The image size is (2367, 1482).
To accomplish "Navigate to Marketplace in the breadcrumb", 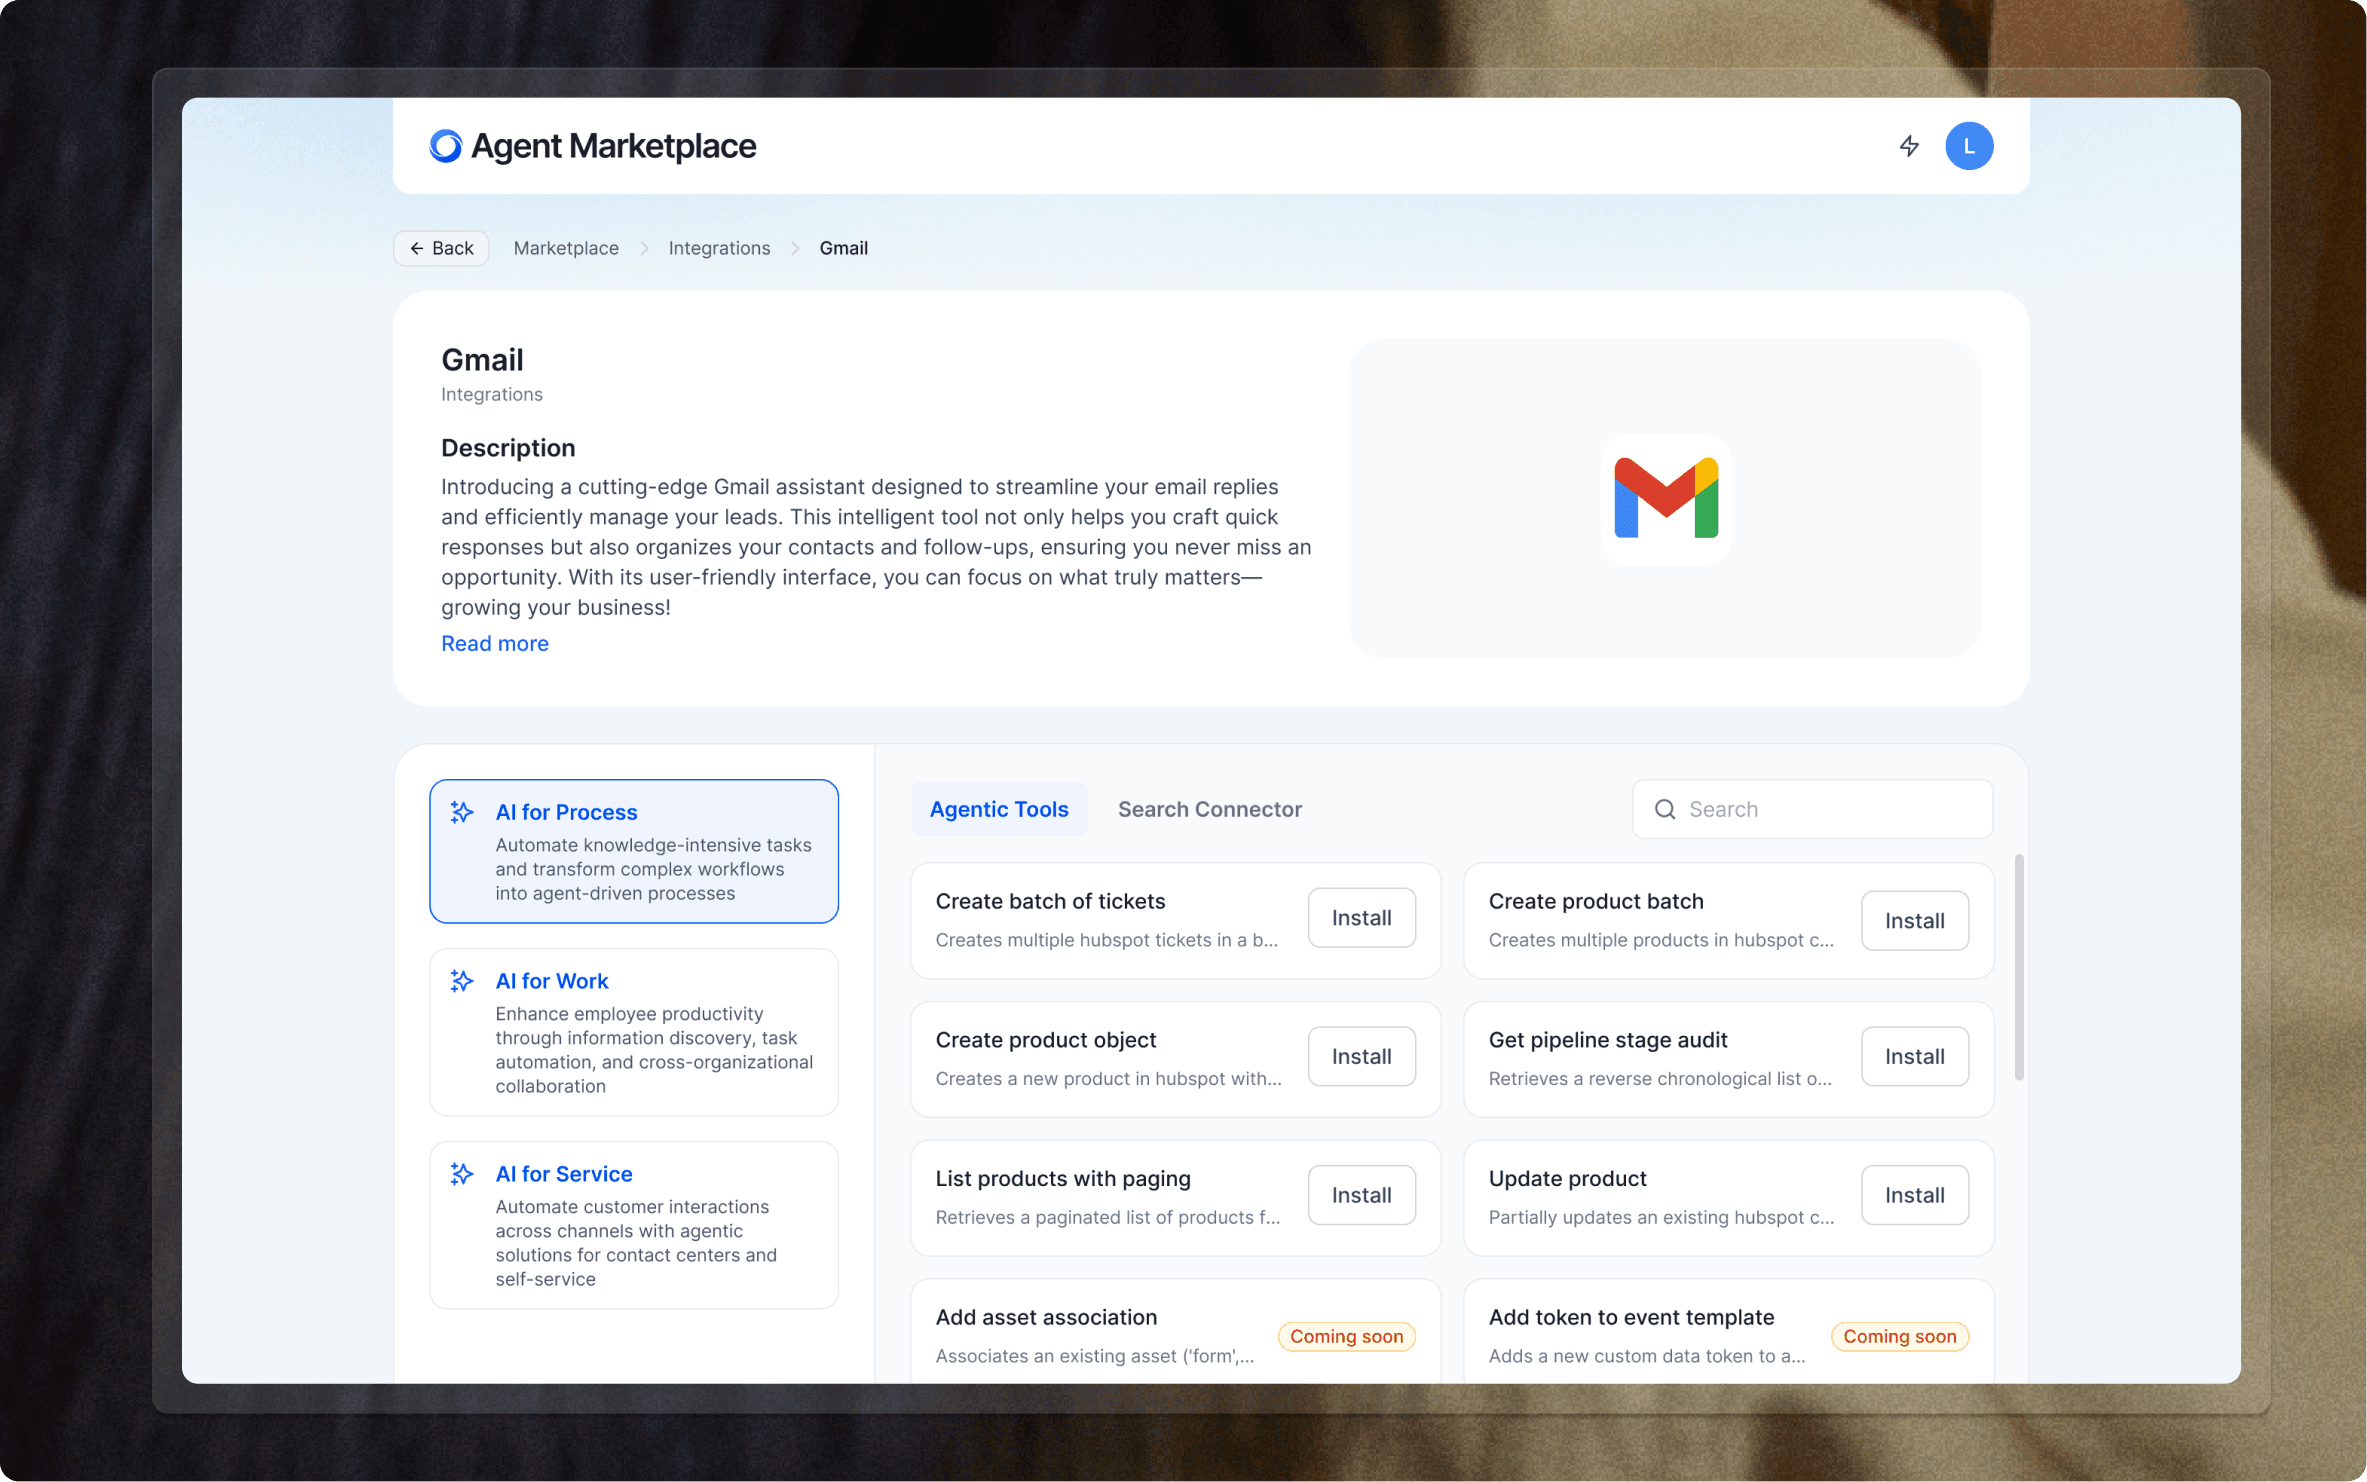I will click(566, 248).
